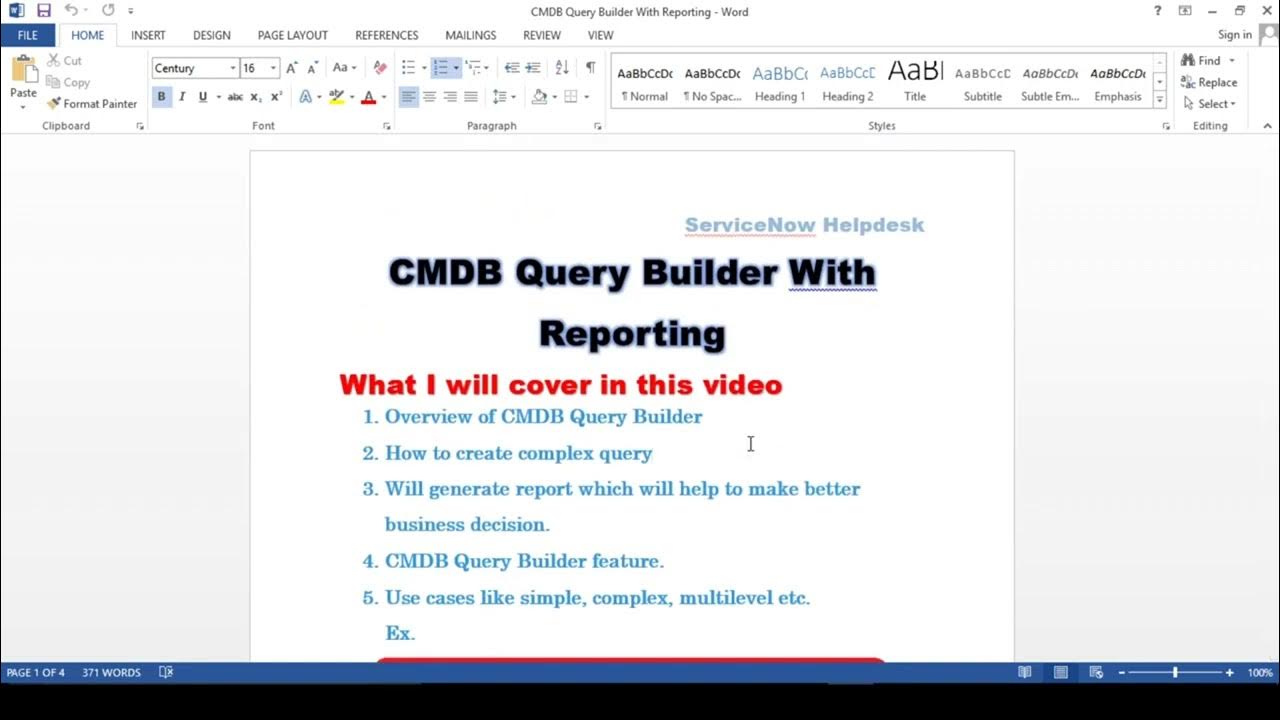The width and height of the screenshot is (1280, 720).
Task: Switch to Web Layout view
Action: click(x=1096, y=673)
